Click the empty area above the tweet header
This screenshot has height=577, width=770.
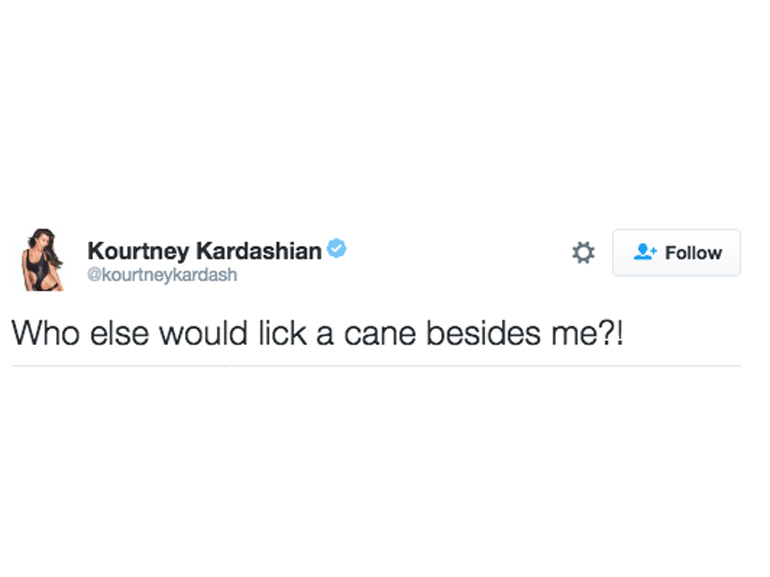click(x=385, y=120)
